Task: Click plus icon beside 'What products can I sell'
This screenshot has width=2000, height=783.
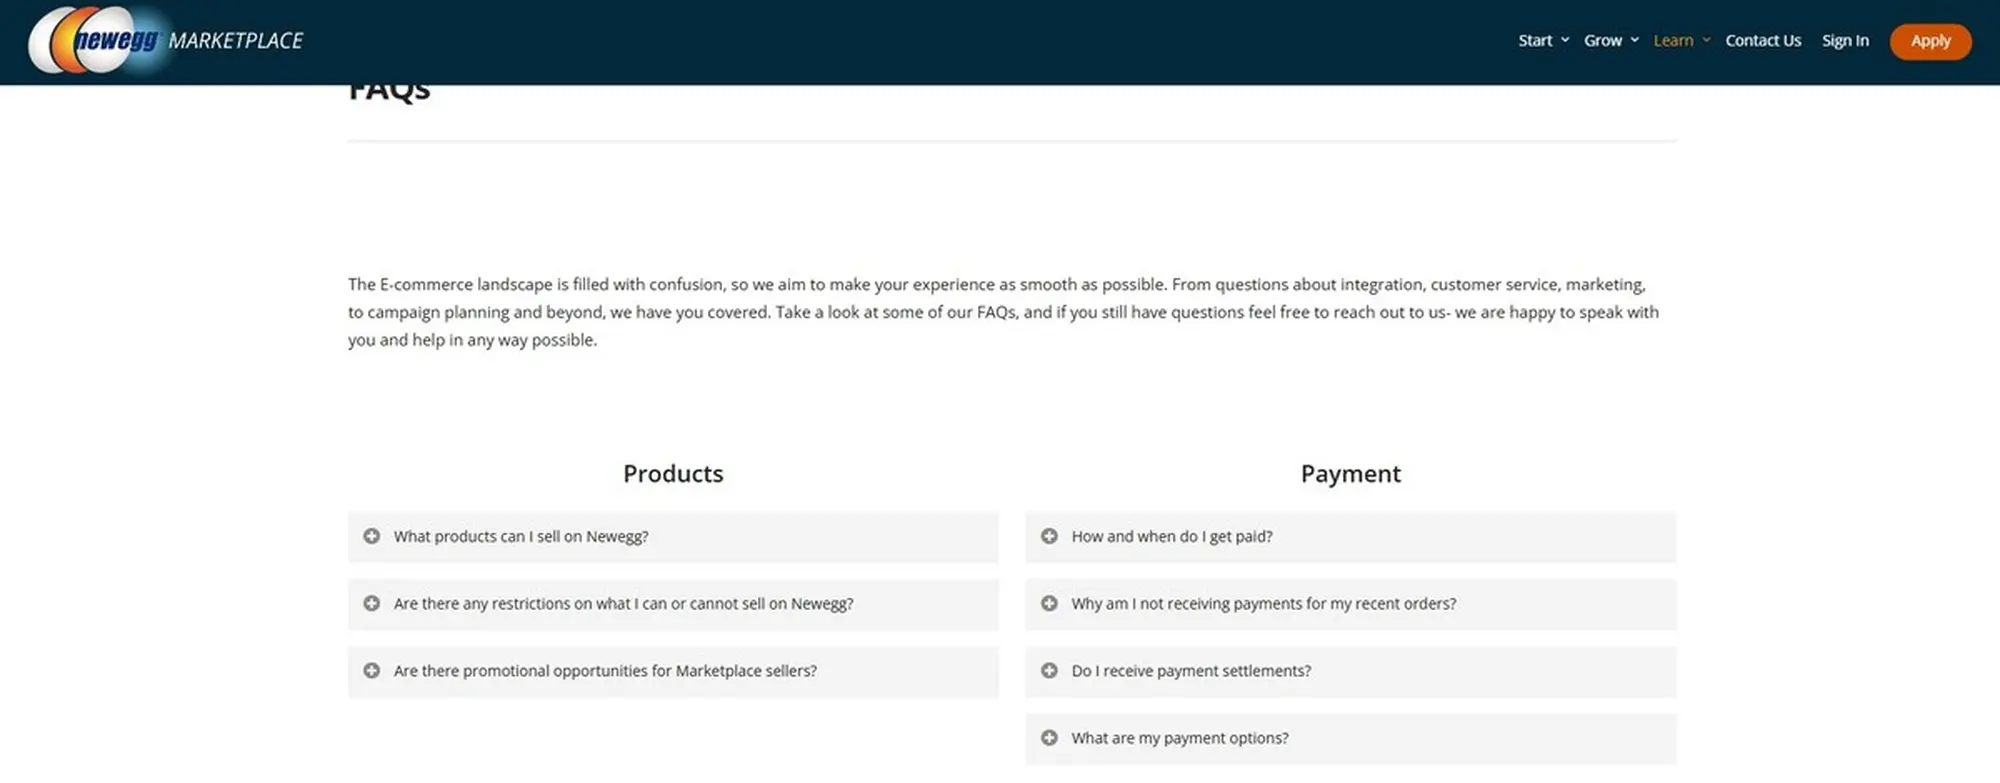Action: click(372, 536)
